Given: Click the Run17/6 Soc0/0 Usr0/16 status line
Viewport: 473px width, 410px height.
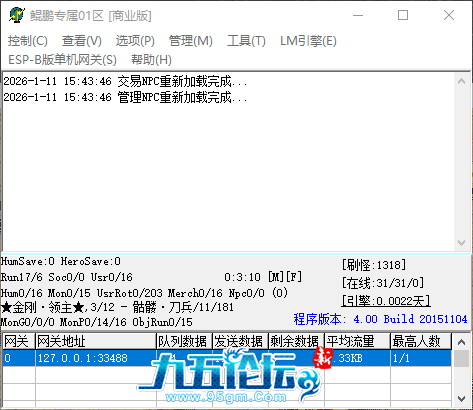Looking at the screenshot, I should 67,277.
